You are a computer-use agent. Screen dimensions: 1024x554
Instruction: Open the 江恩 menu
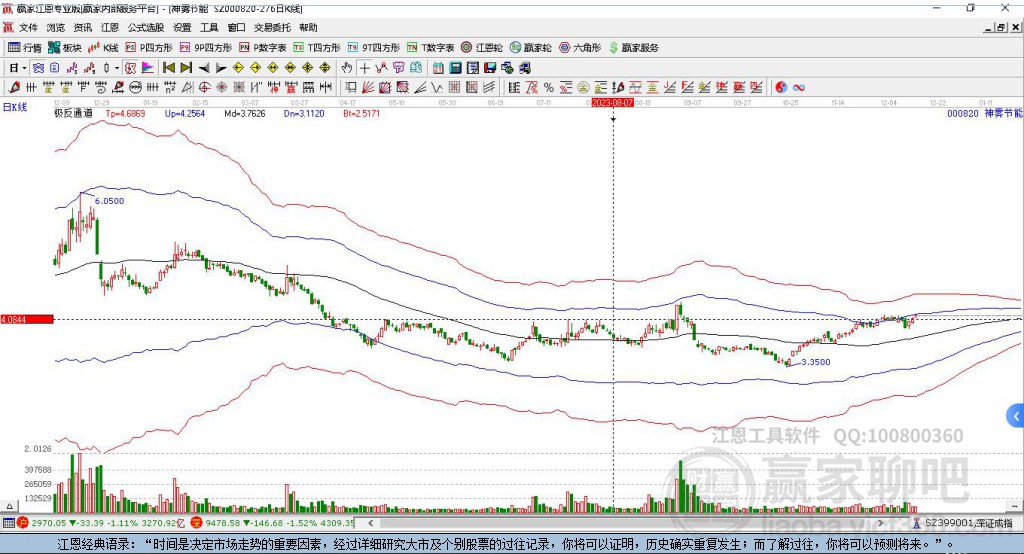pyautogui.click(x=110, y=27)
